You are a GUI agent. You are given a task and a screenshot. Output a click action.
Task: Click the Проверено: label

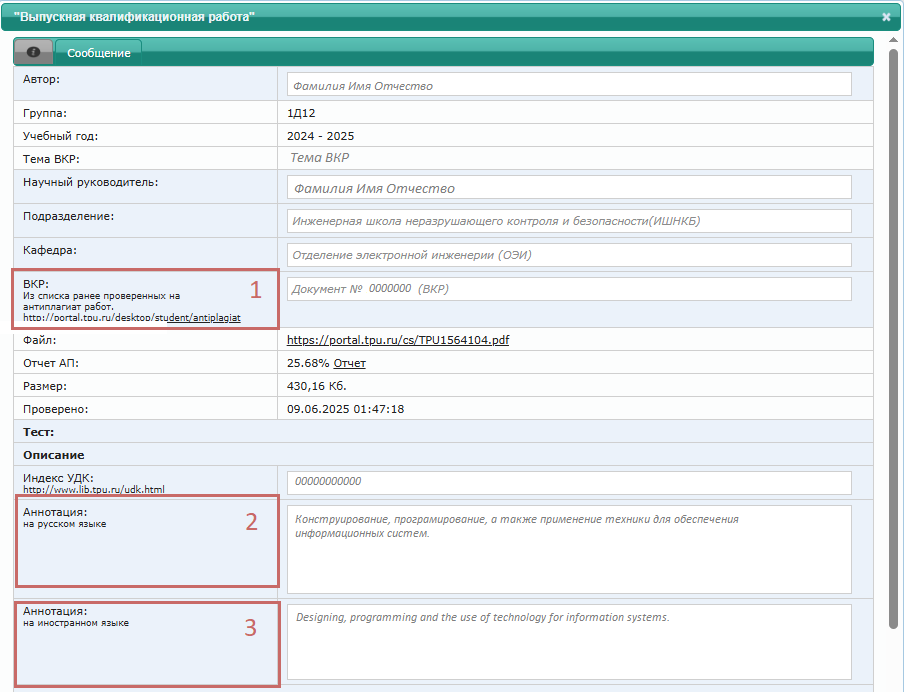tap(56, 409)
